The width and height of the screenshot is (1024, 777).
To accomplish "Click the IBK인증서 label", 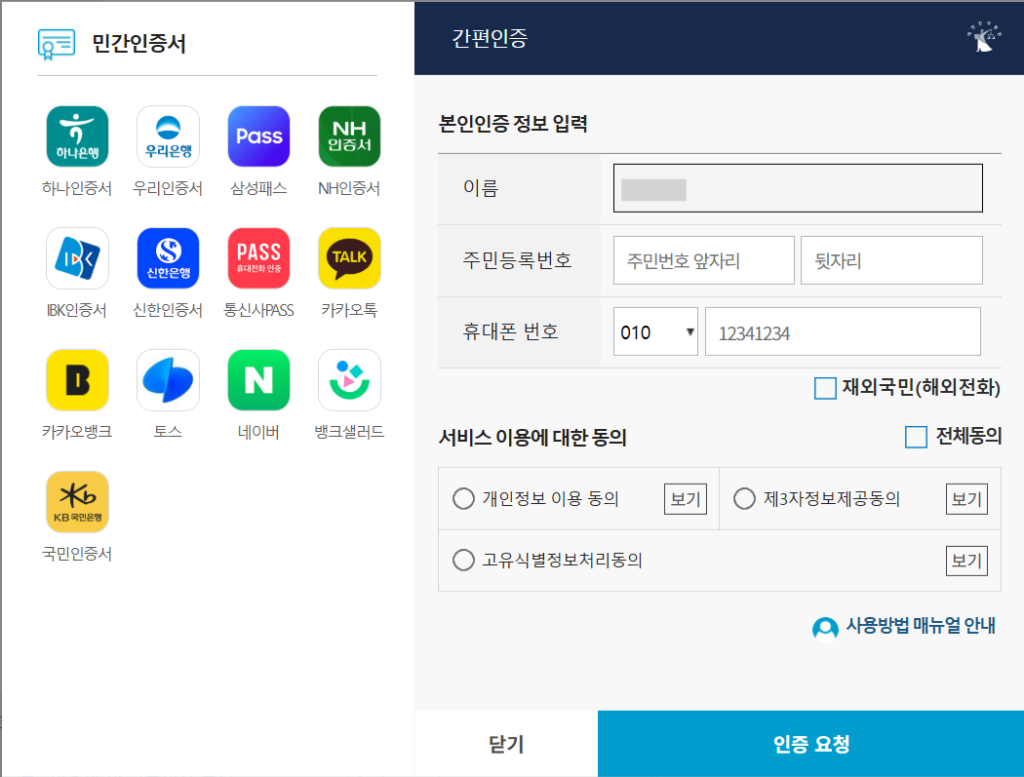I will pos(76,310).
